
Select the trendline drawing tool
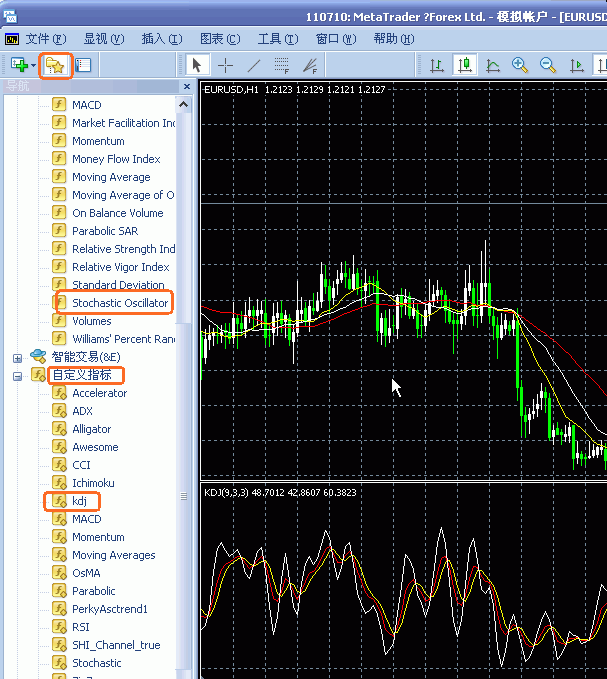(254, 66)
